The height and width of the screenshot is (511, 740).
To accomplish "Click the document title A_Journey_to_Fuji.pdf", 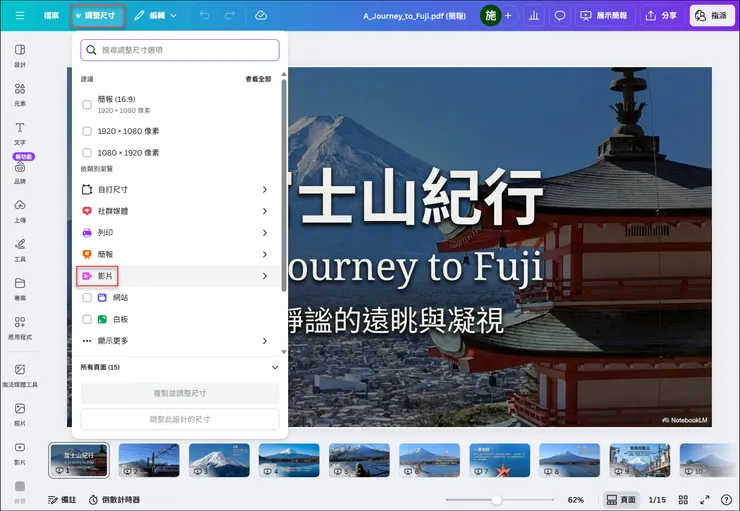I will [414, 16].
